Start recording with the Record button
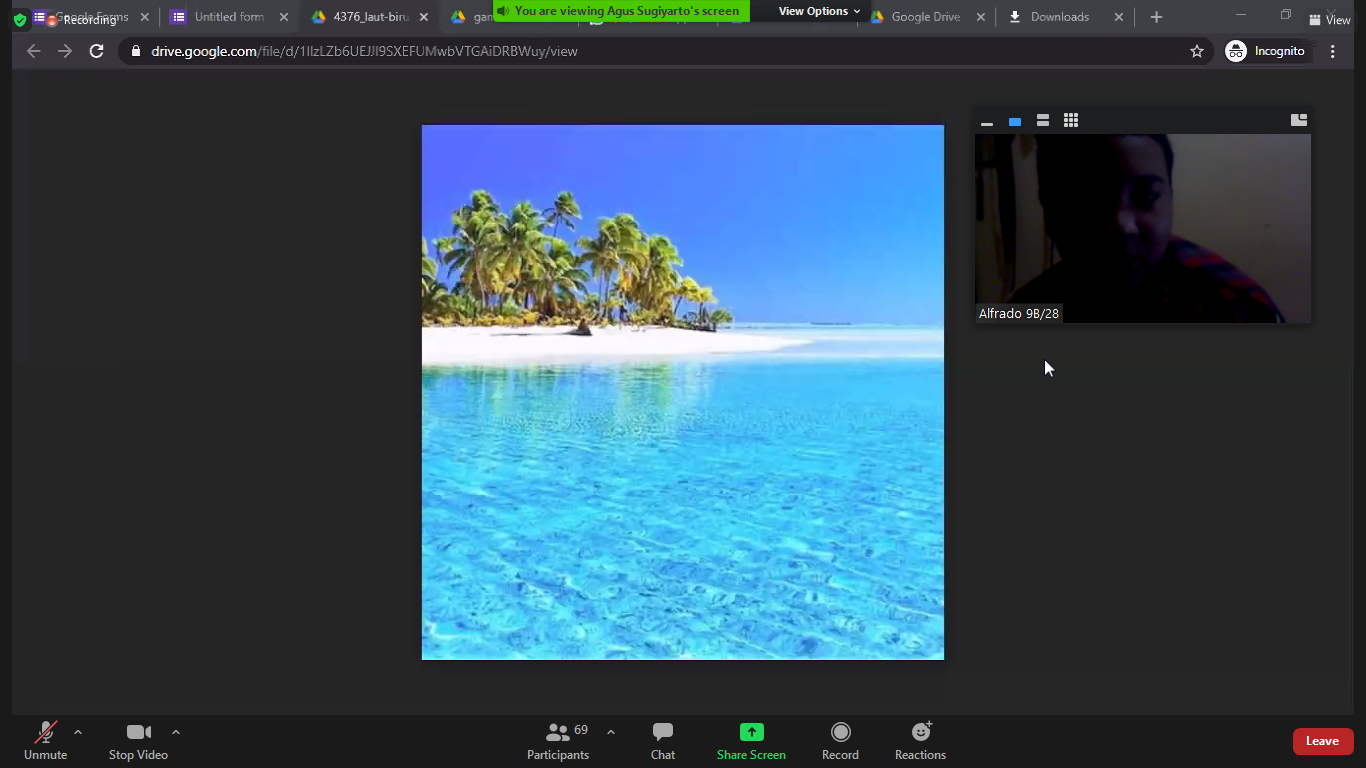1366x768 pixels. pos(840,741)
